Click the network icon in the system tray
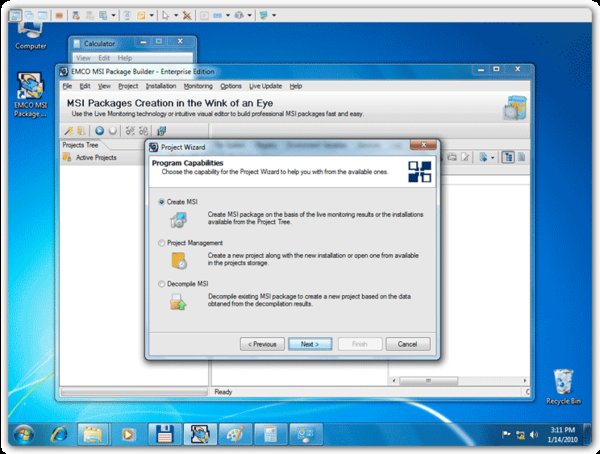This screenshot has width=600, height=454. click(x=520, y=434)
